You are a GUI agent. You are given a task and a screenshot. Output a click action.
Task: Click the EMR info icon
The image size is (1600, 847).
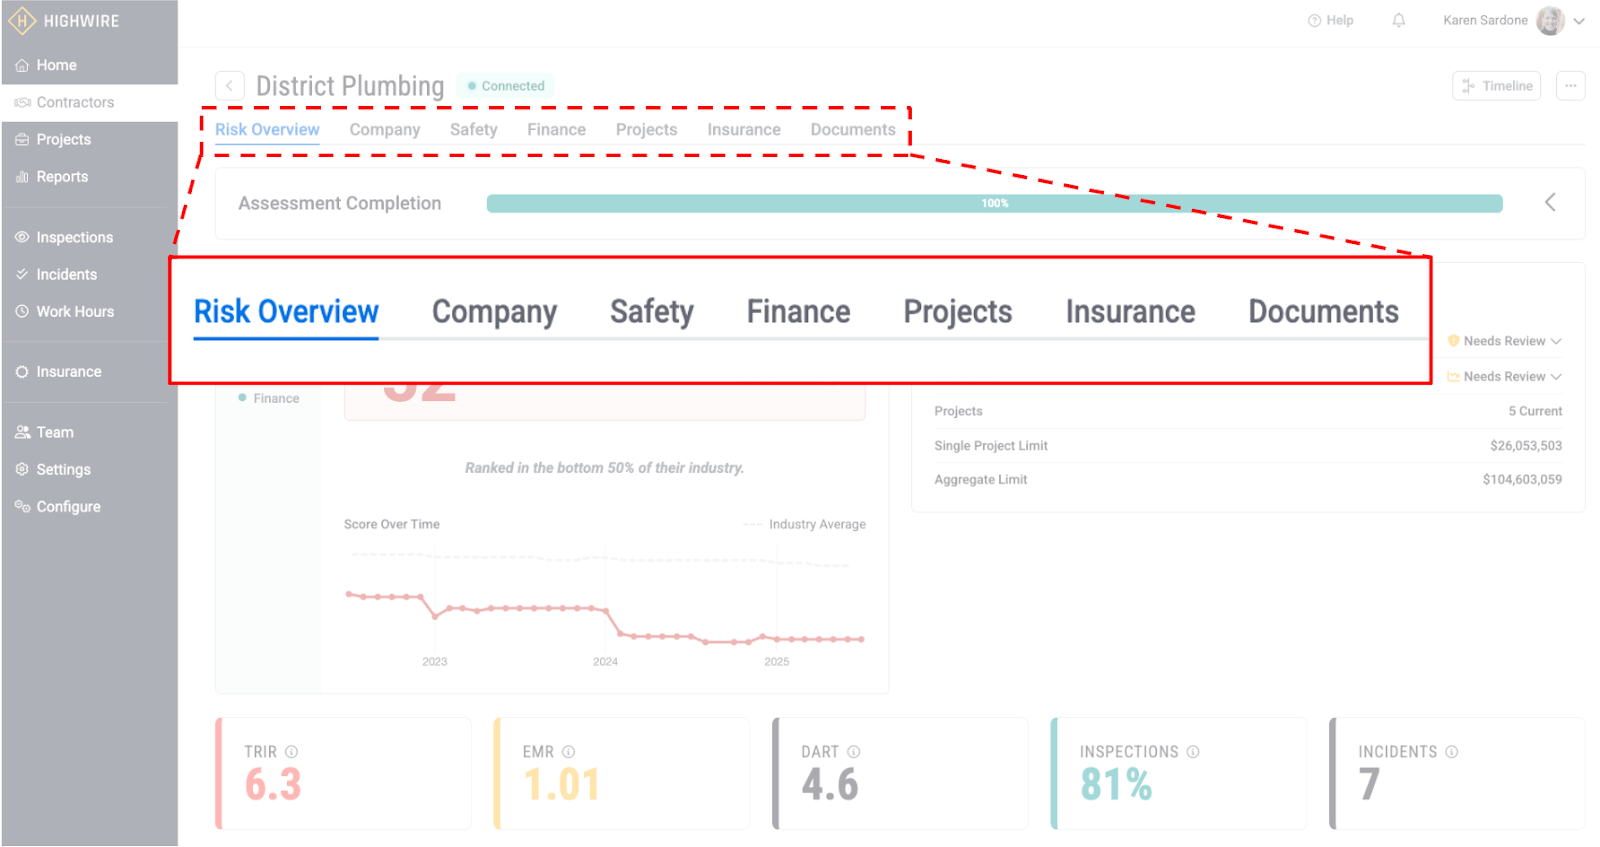pos(568,752)
